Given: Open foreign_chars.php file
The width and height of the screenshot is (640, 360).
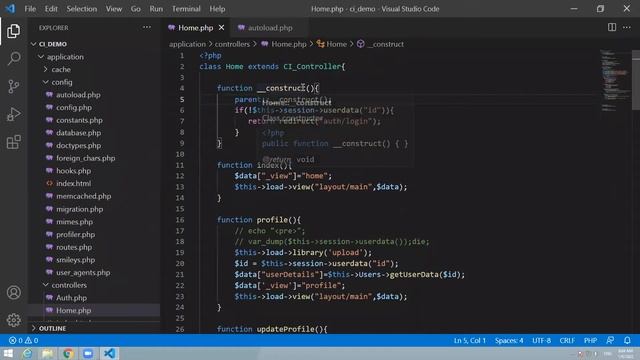Looking at the screenshot, I should (x=85, y=158).
